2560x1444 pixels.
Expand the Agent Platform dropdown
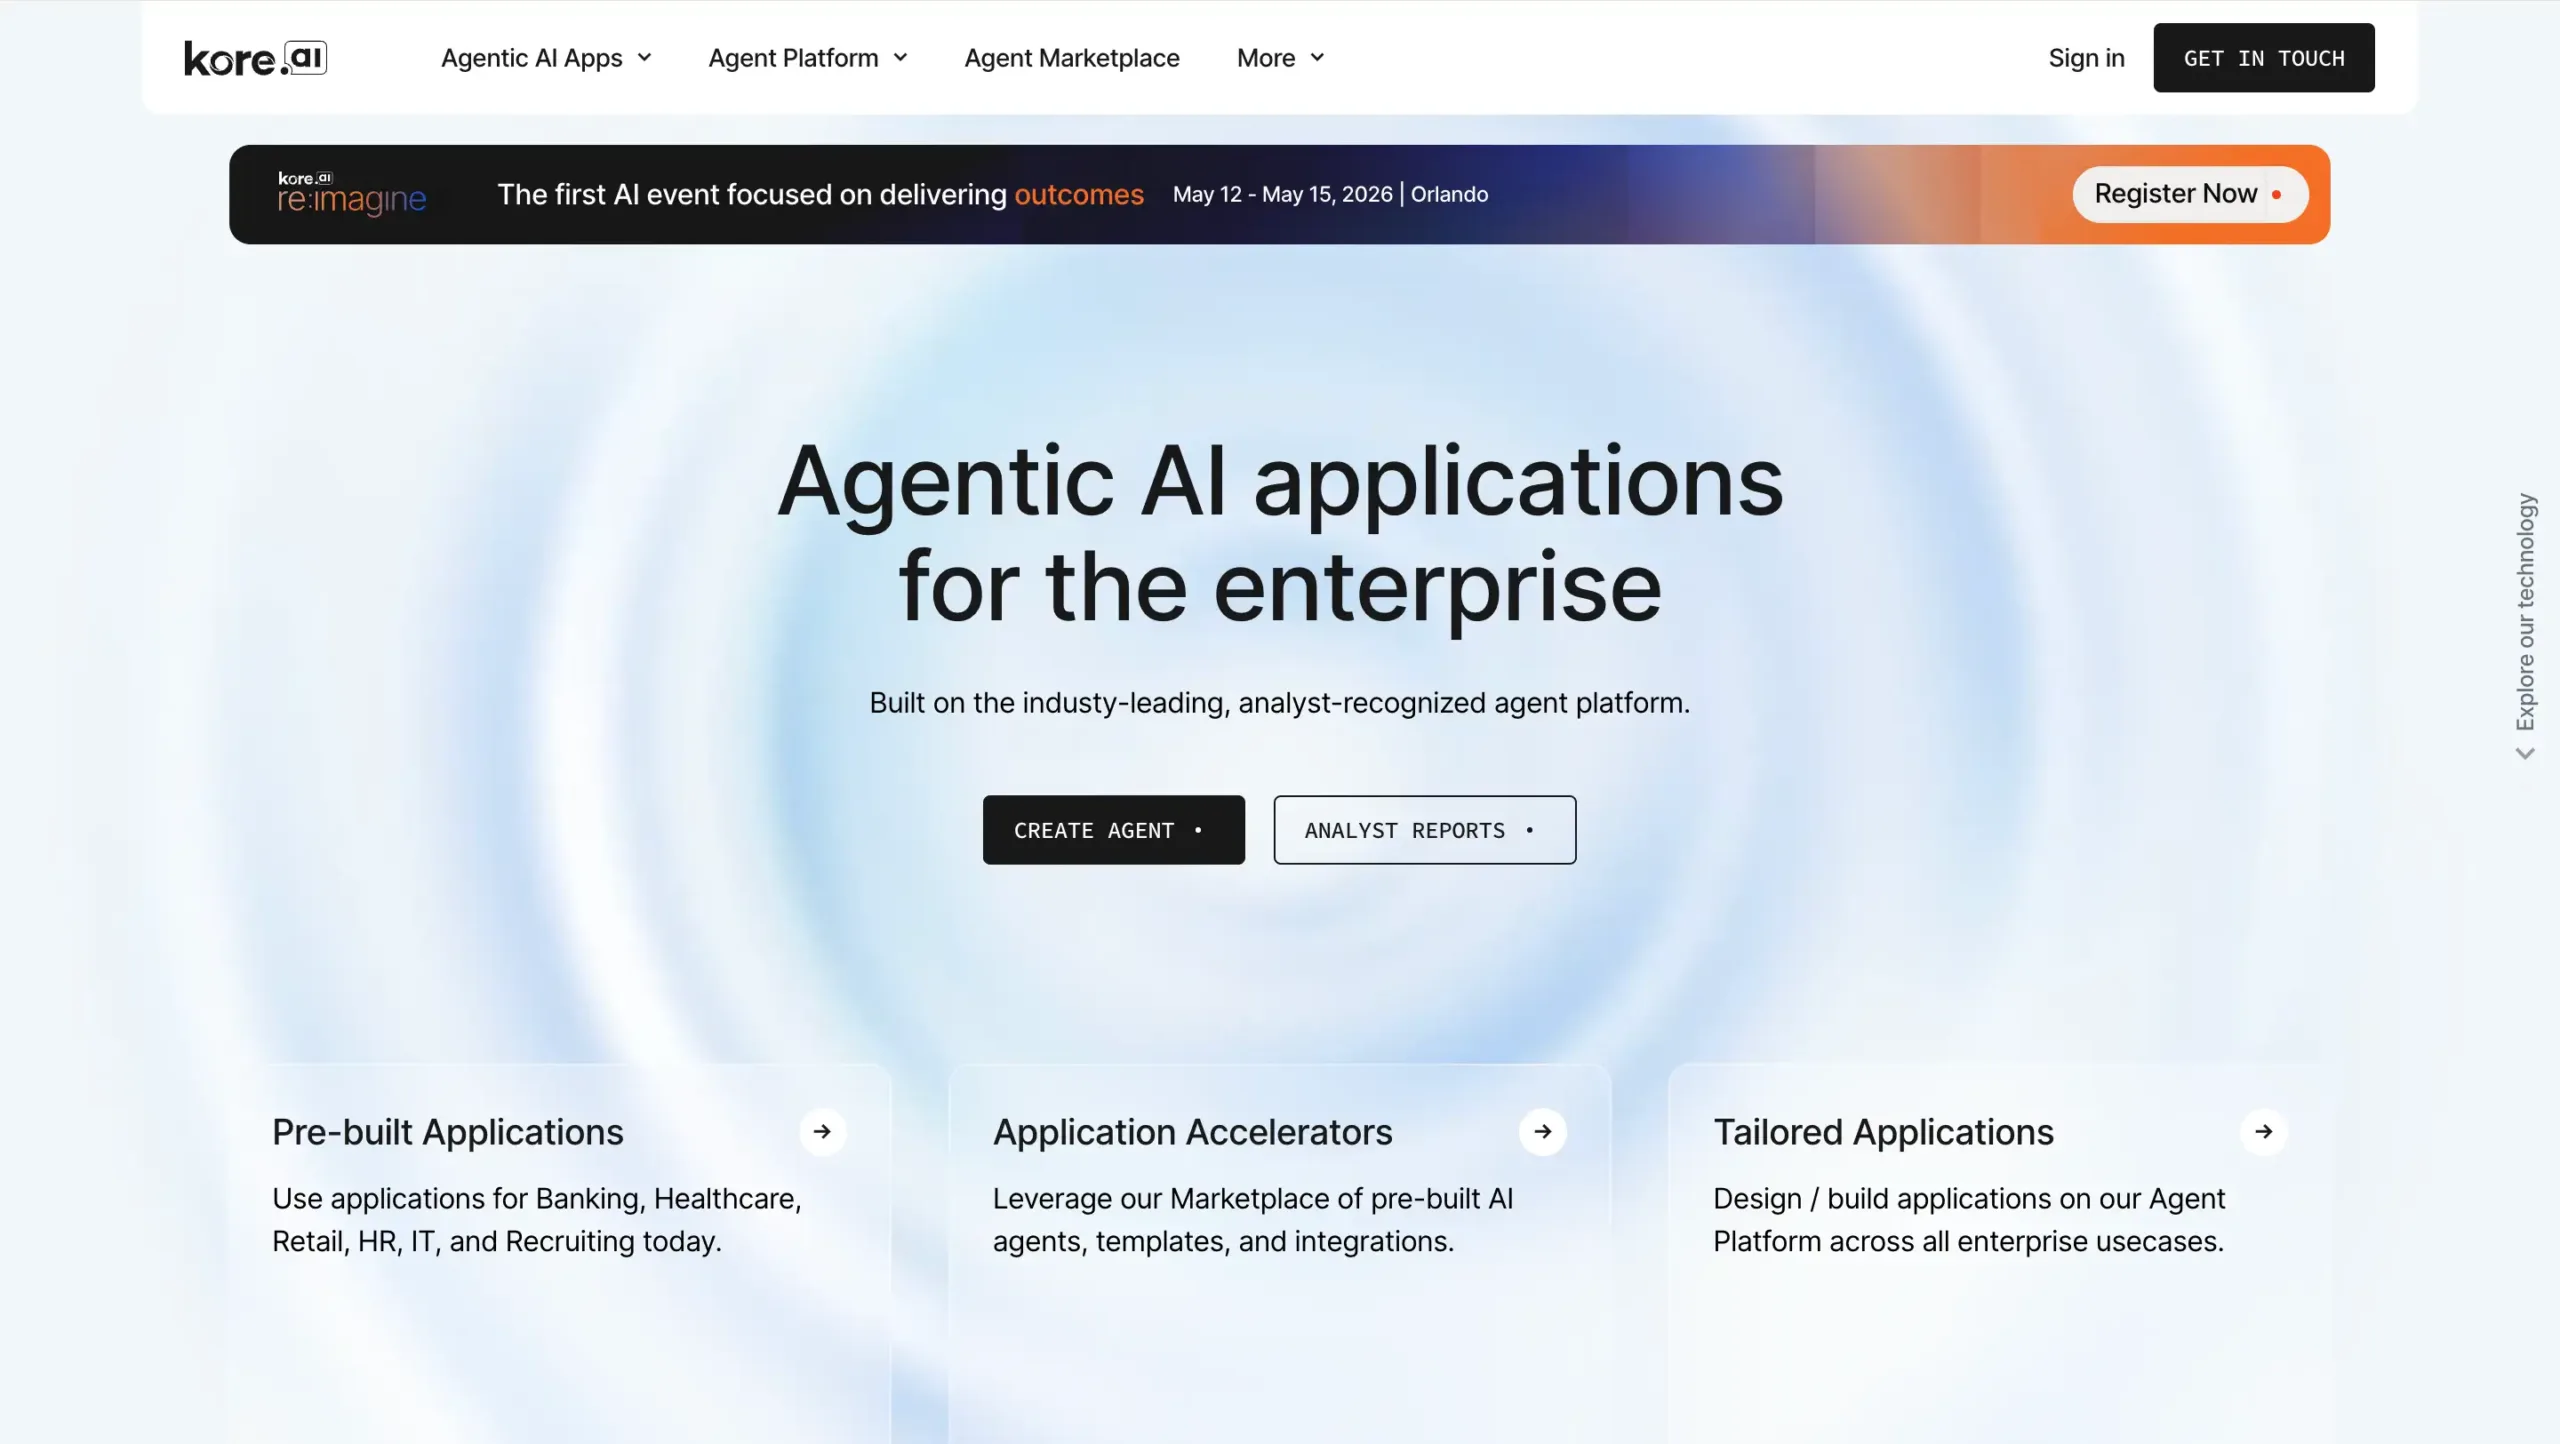click(x=808, y=58)
